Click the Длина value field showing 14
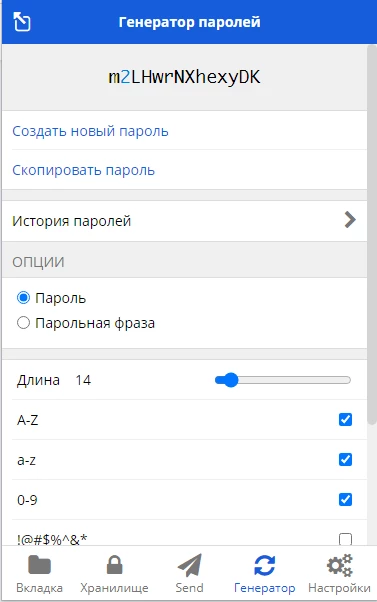The image size is (377, 602). (83, 380)
